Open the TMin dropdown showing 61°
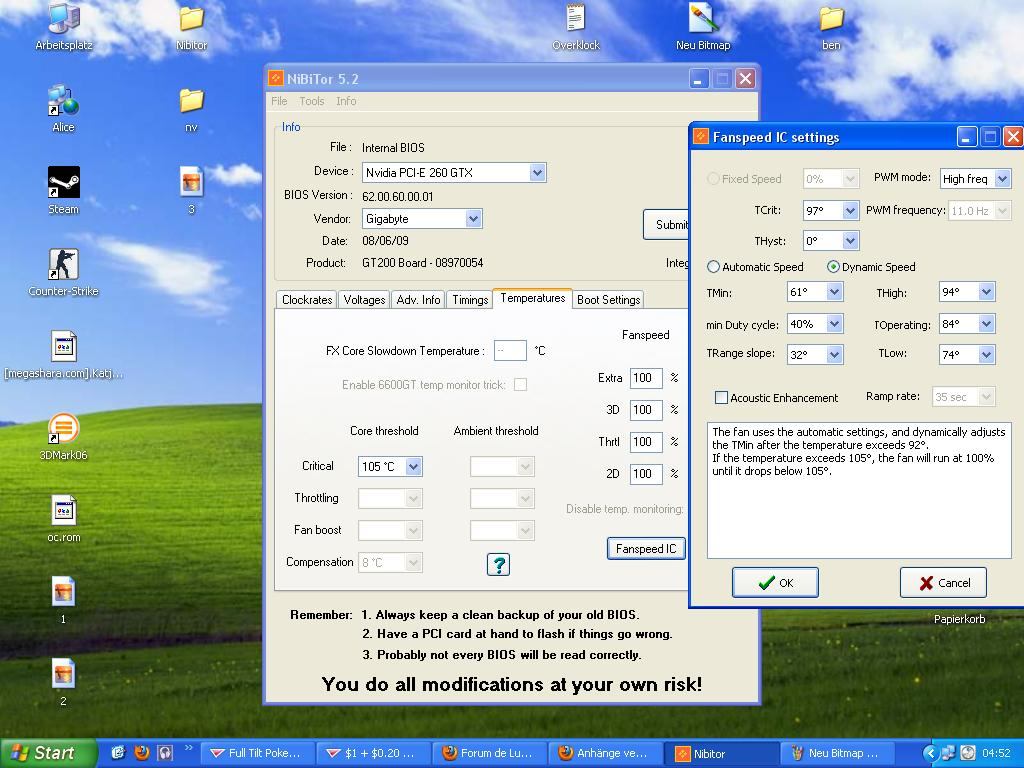The width and height of the screenshot is (1024, 768). click(815, 292)
